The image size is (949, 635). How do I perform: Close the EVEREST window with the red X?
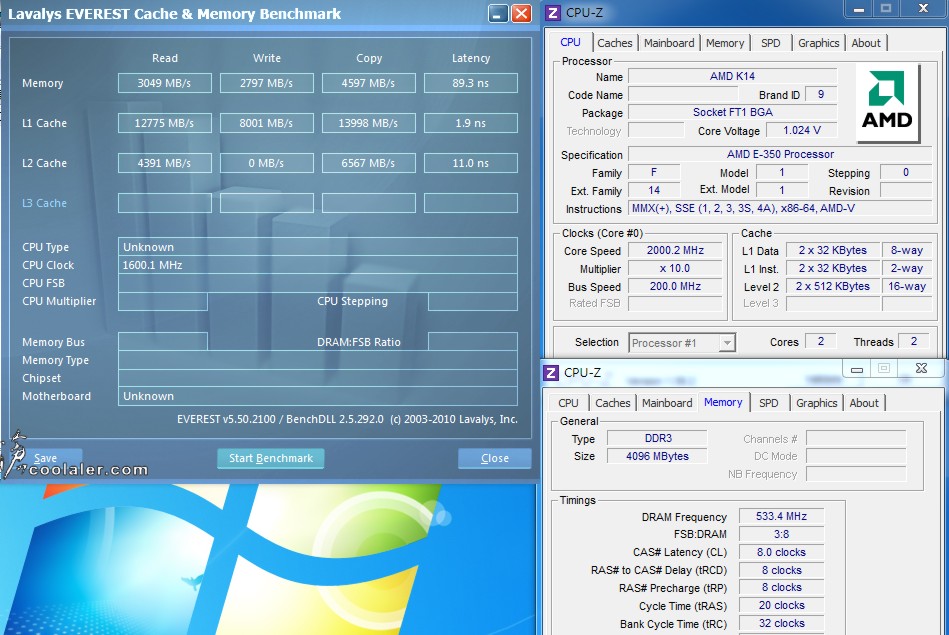(521, 13)
